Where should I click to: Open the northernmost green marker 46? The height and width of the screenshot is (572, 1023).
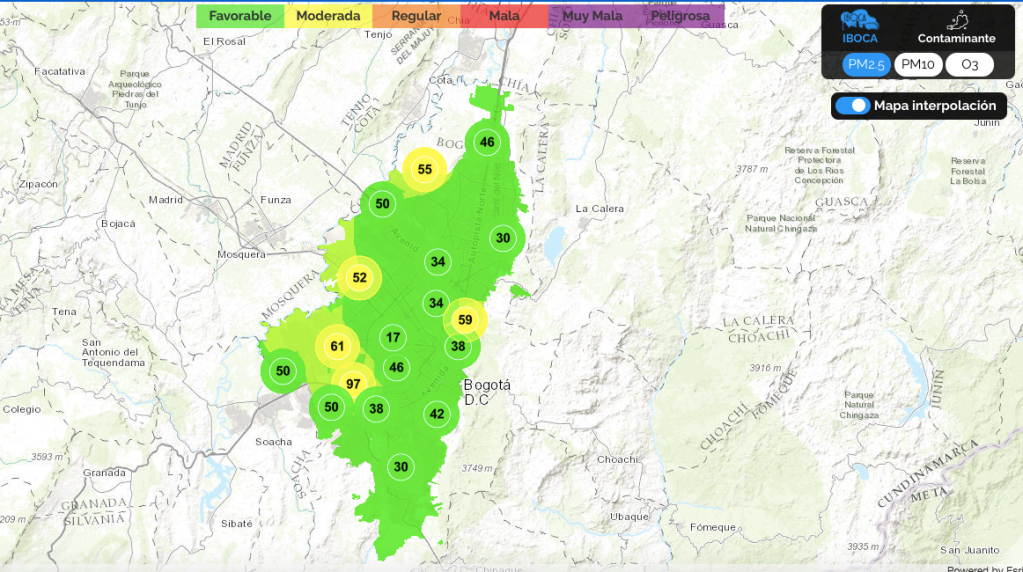point(487,142)
